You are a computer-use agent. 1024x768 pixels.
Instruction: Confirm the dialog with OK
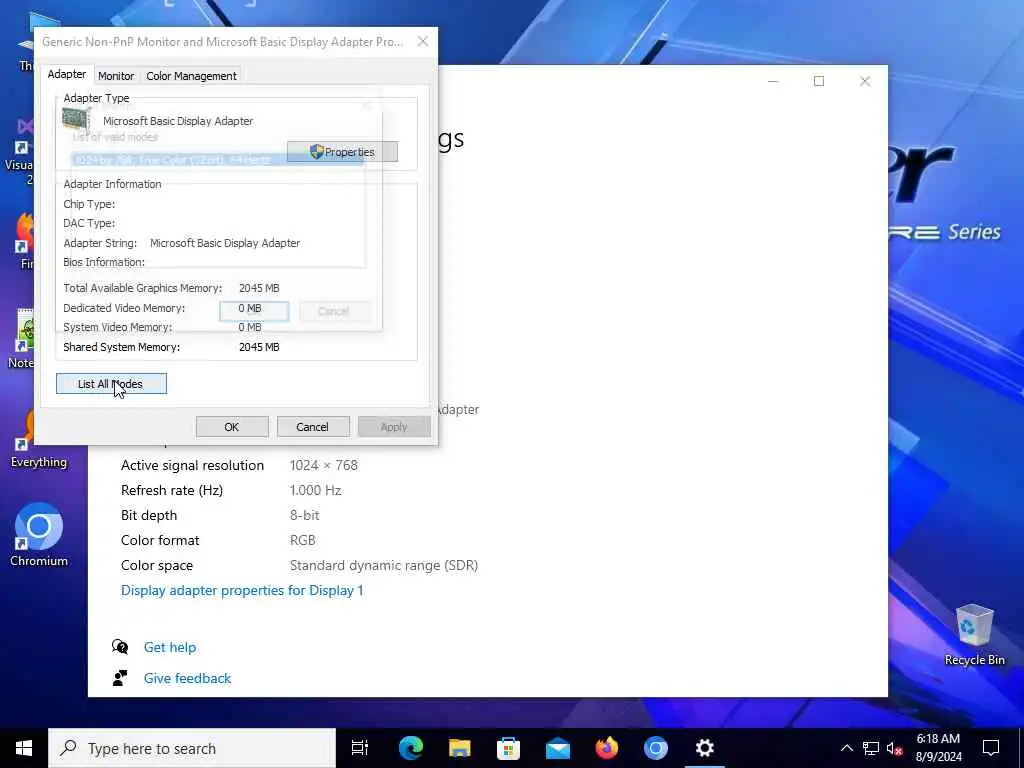[x=232, y=426]
